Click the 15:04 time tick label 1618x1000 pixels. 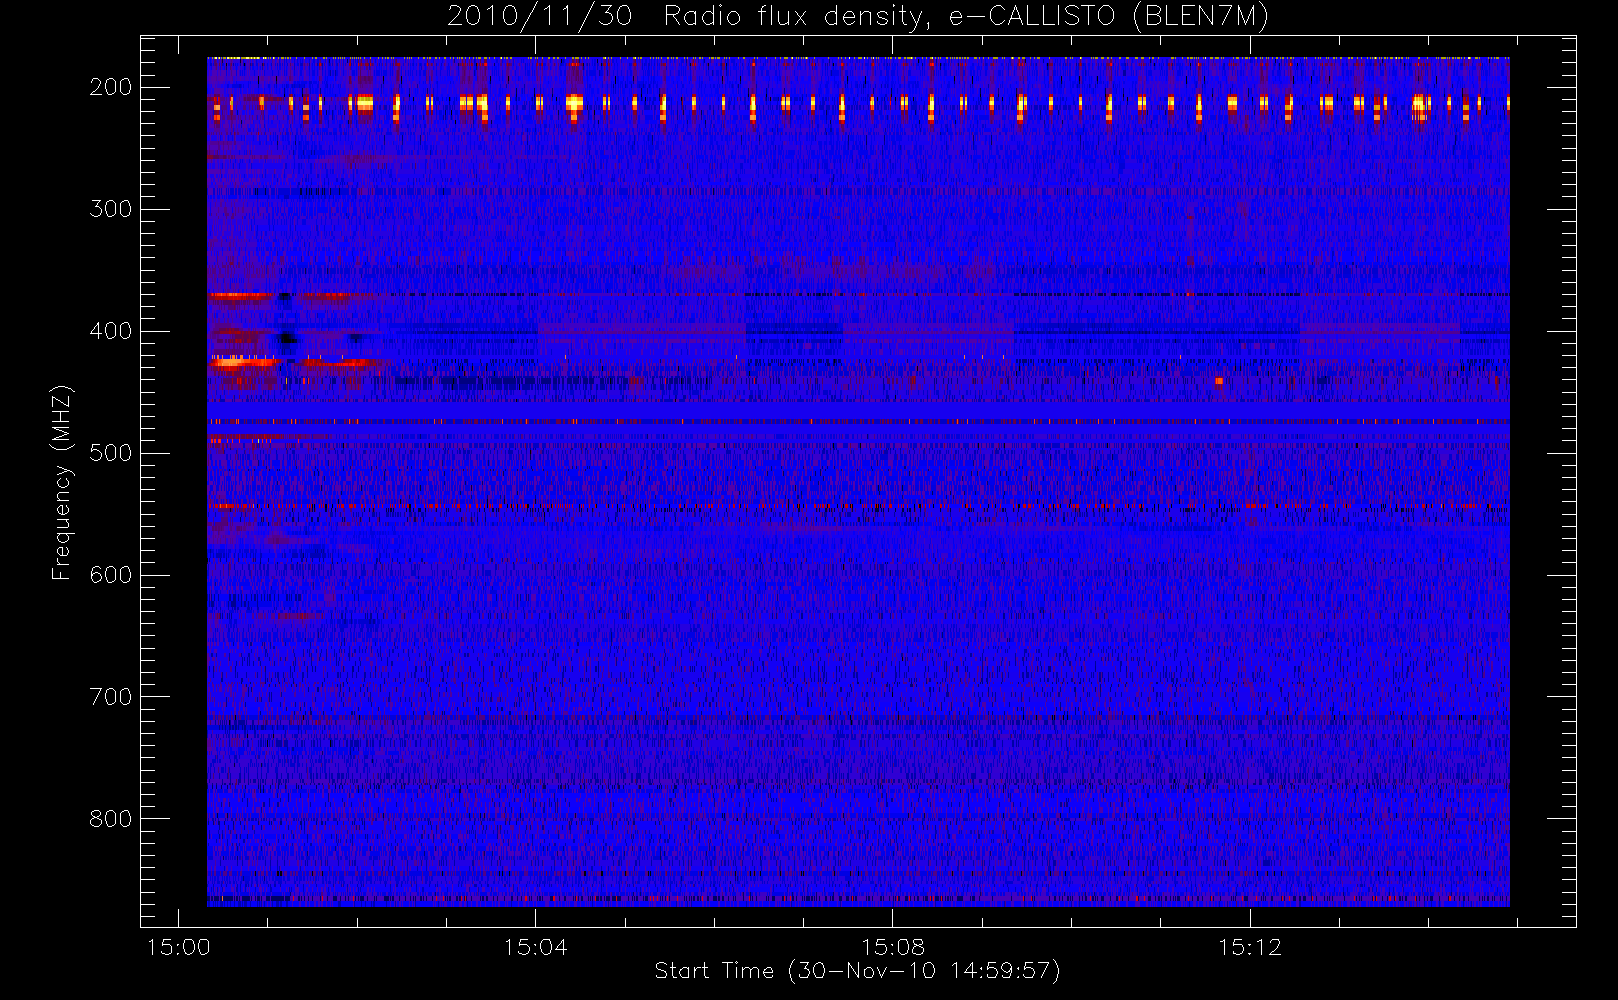tap(535, 947)
